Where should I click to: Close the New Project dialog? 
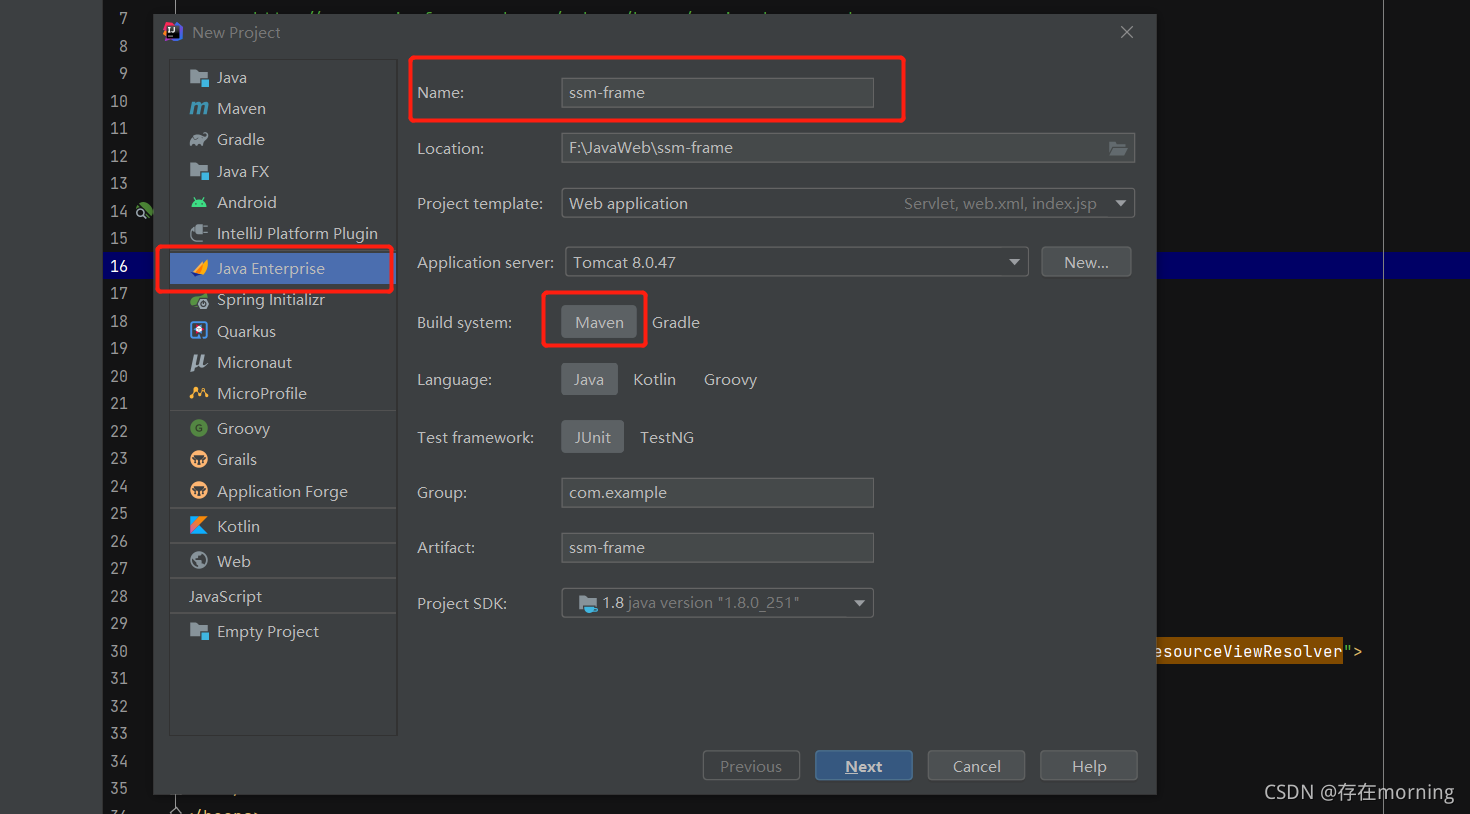pos(1127,32)
